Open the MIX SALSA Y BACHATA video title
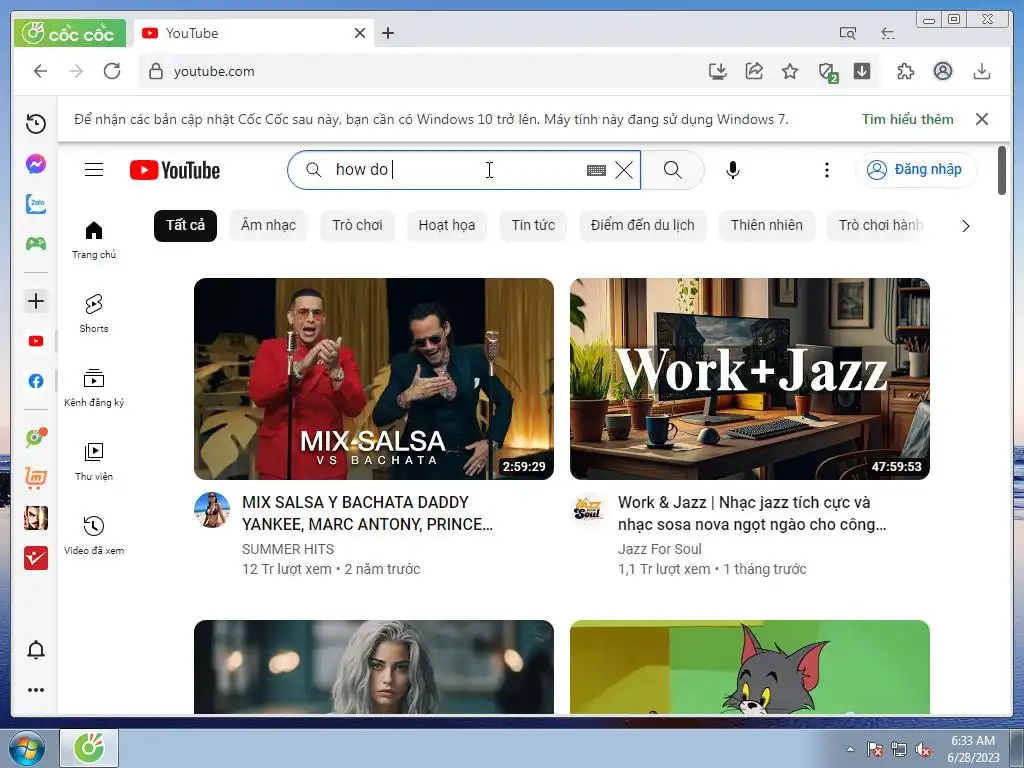Image resolution: width=1024 pixels, height=768 pixels. tap(368, 513)
